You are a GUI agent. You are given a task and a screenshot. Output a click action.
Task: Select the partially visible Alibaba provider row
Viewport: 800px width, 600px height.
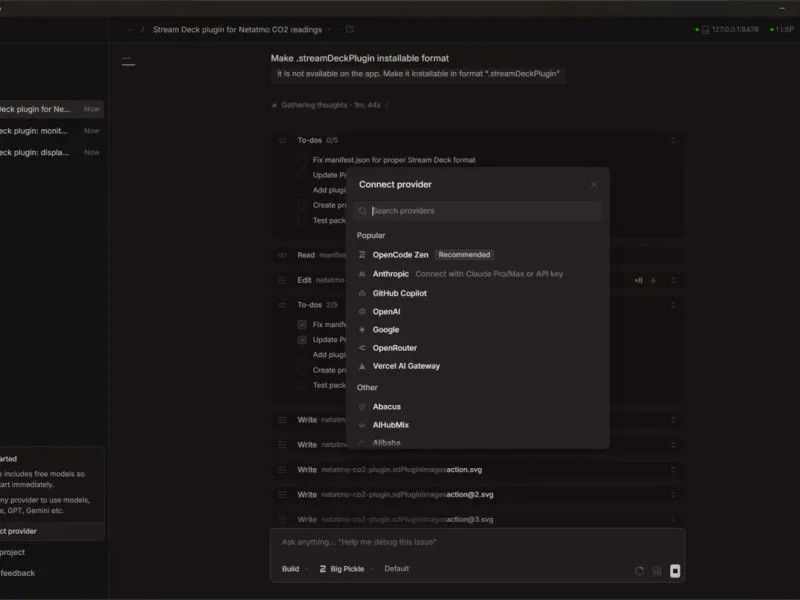[x=478, y=443]
